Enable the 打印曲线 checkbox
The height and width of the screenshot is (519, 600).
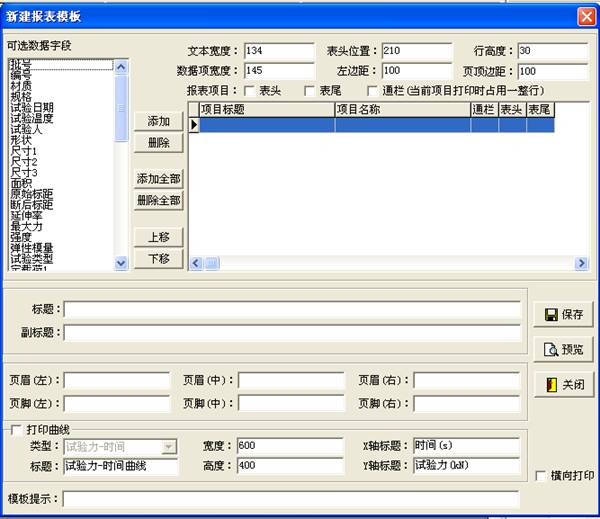[16, 430]
